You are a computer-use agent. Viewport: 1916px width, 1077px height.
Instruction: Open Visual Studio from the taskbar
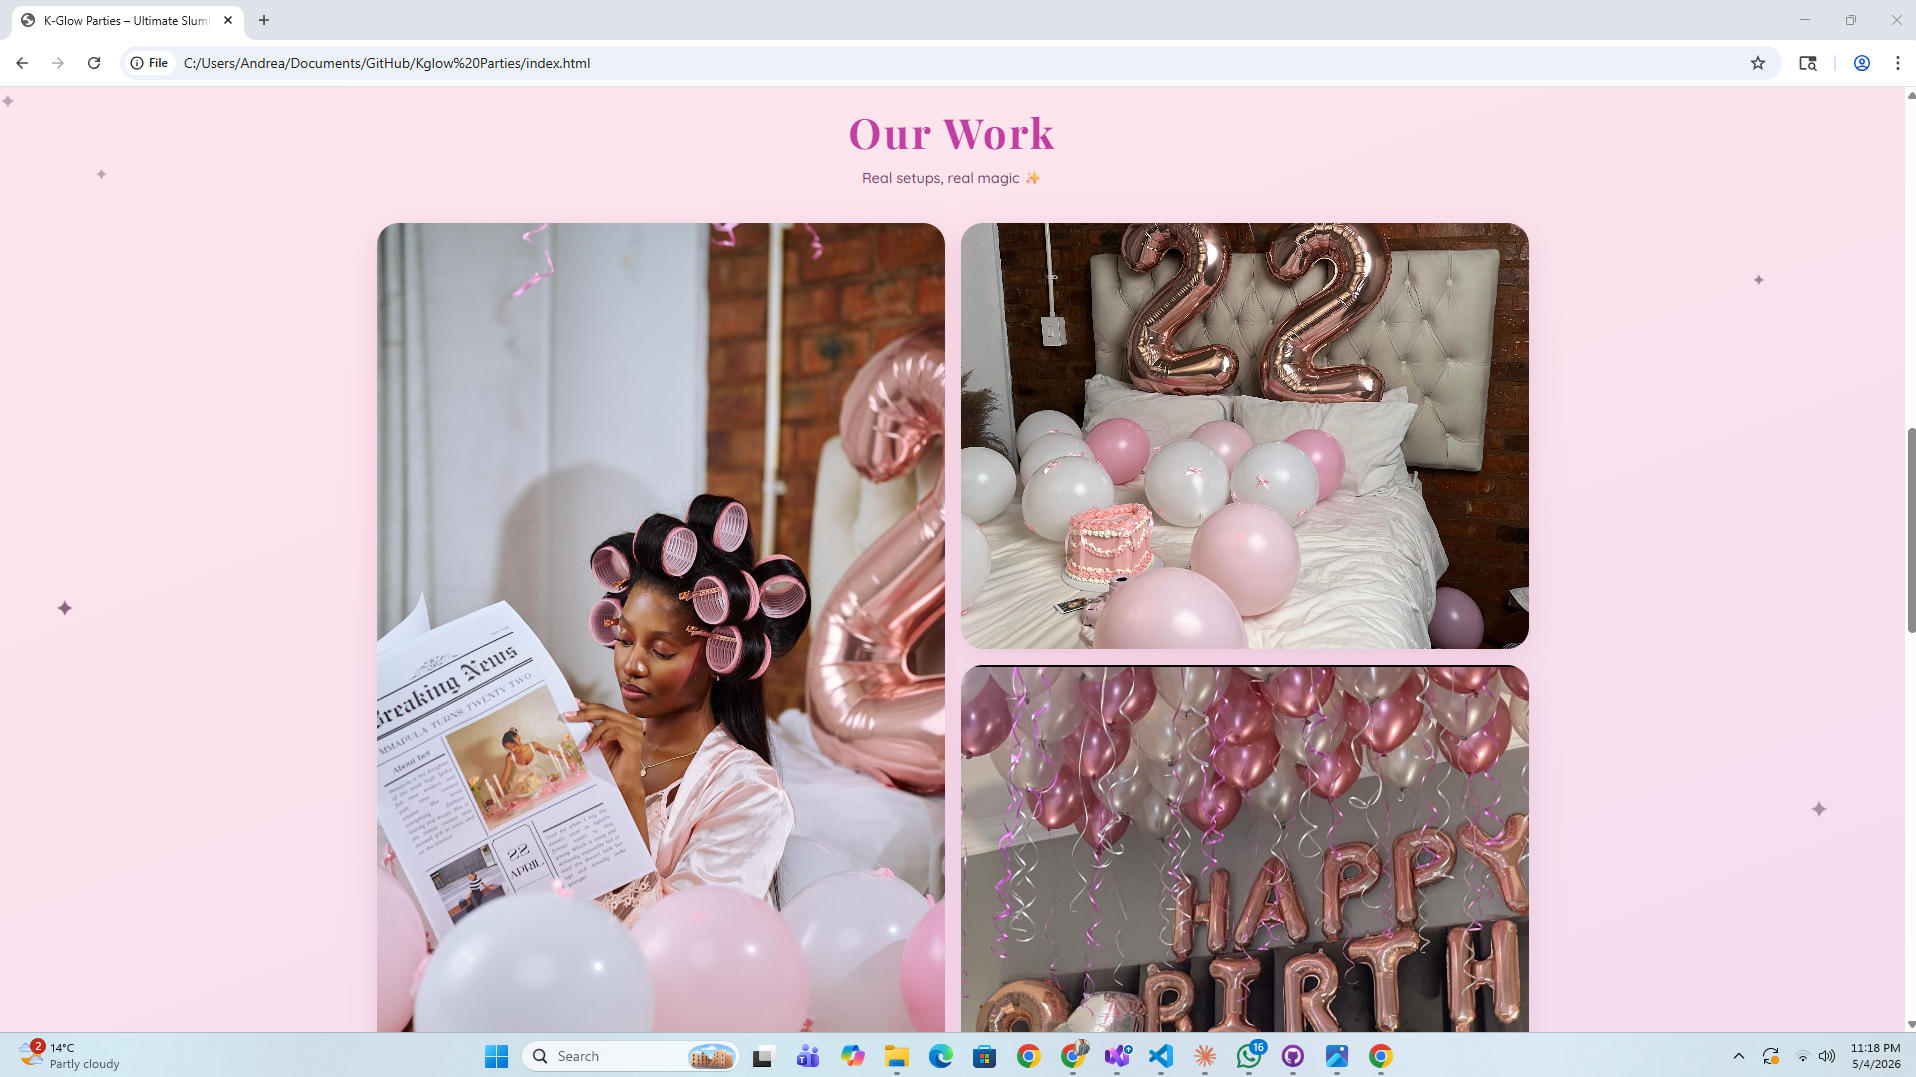point(1117,1056)
